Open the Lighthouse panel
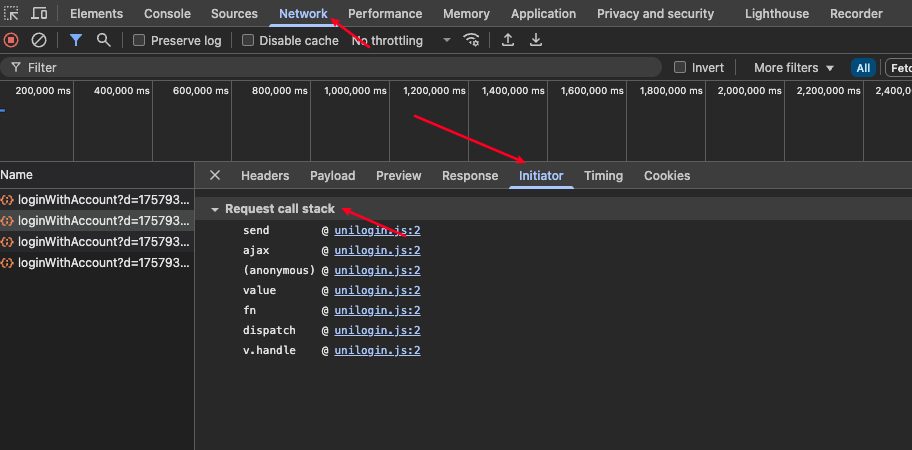912x450 pixels. pos(777,13)
